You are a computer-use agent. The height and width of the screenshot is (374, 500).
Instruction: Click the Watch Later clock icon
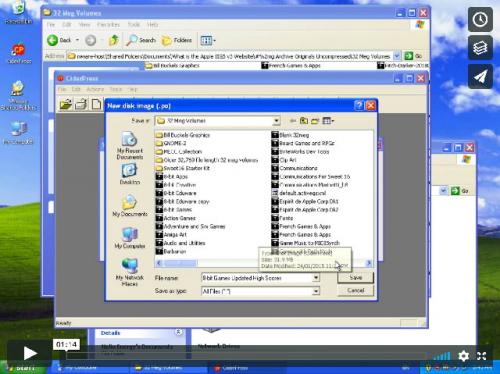[x=480, y=19]
